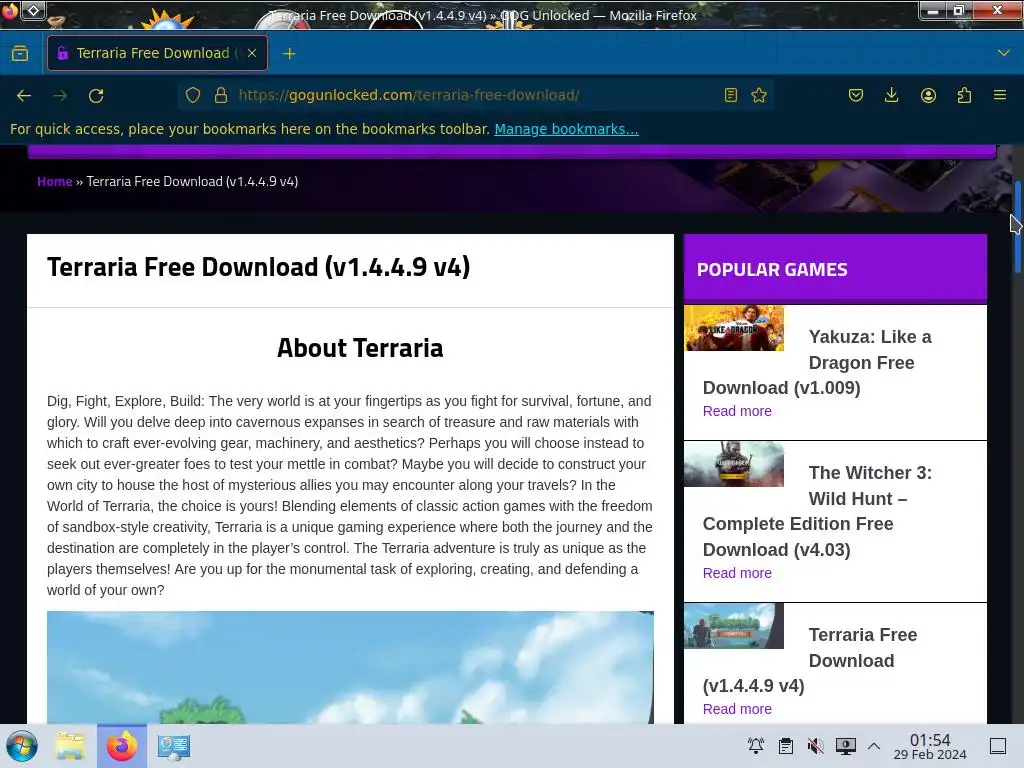Viewport: 1024px width, 768px height.
Task: Open Yakuza: Like a Dragon title link
Action: coord(817,362)
